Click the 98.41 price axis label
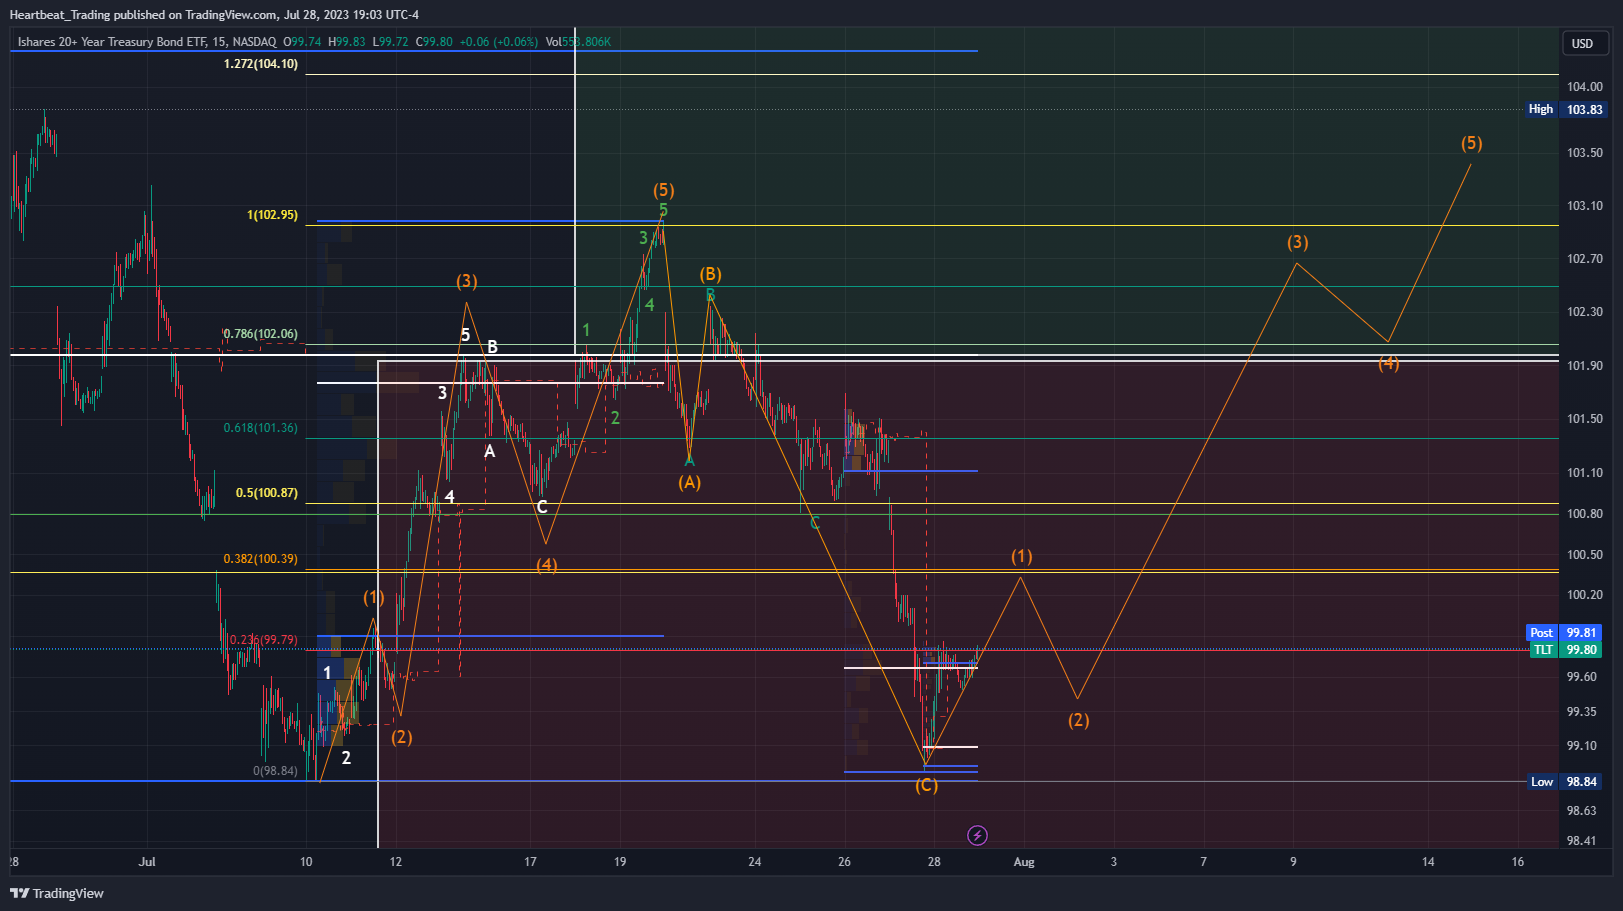1623x911 pixels. click(x=1582, y=841)
